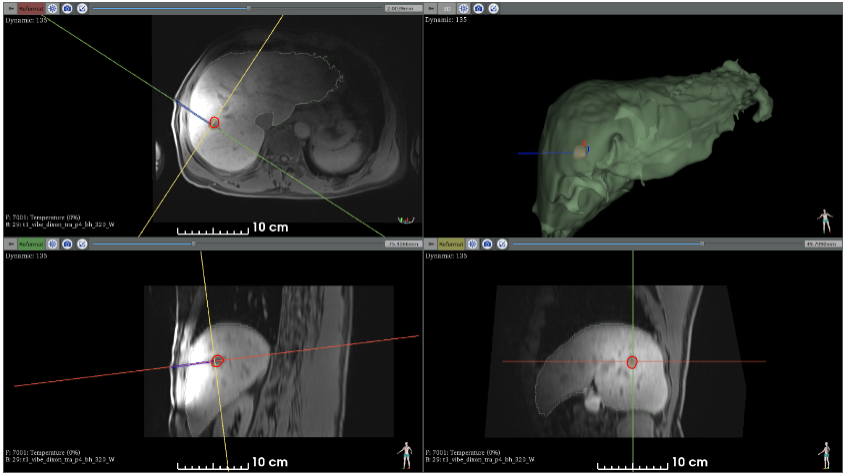Click the human orientation figure in the 3D view
This screenshot has height=474, width=845.
coord(824,219)
